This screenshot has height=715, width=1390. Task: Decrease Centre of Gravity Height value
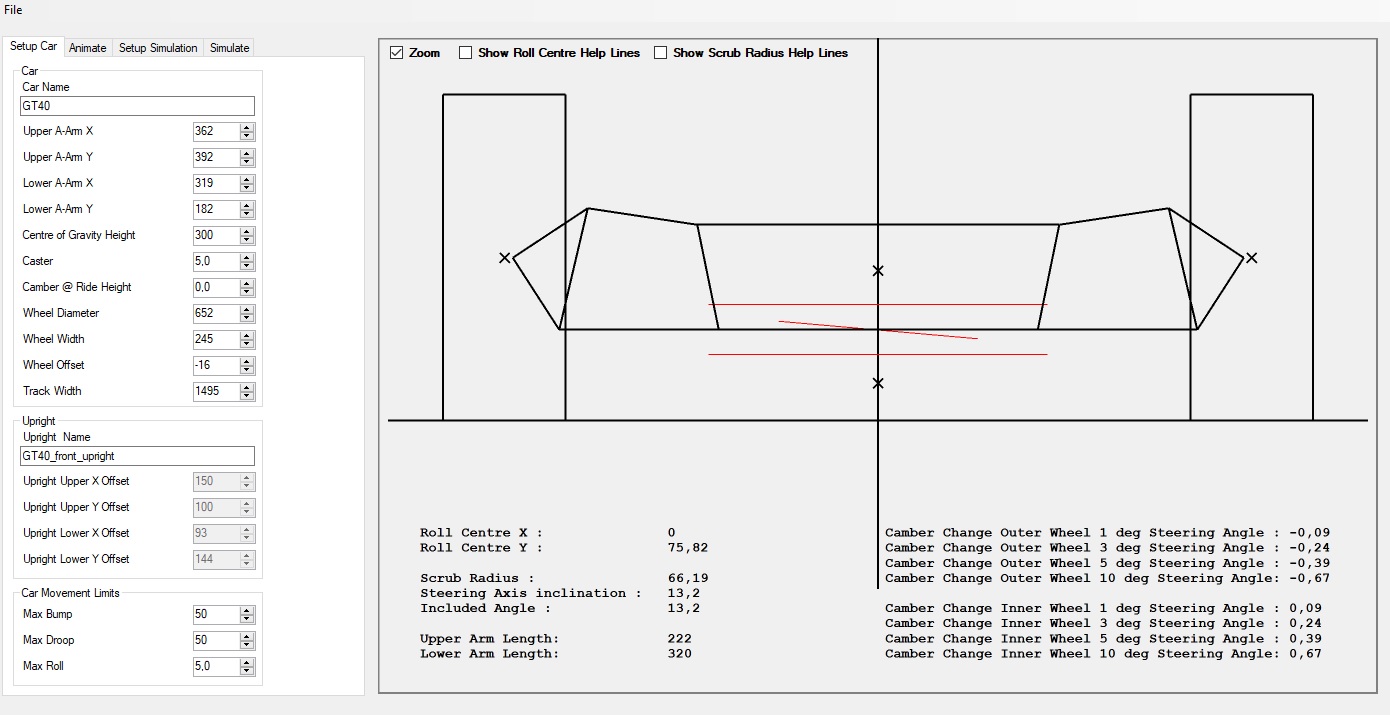pyautogui.click(x=247, y=239)
